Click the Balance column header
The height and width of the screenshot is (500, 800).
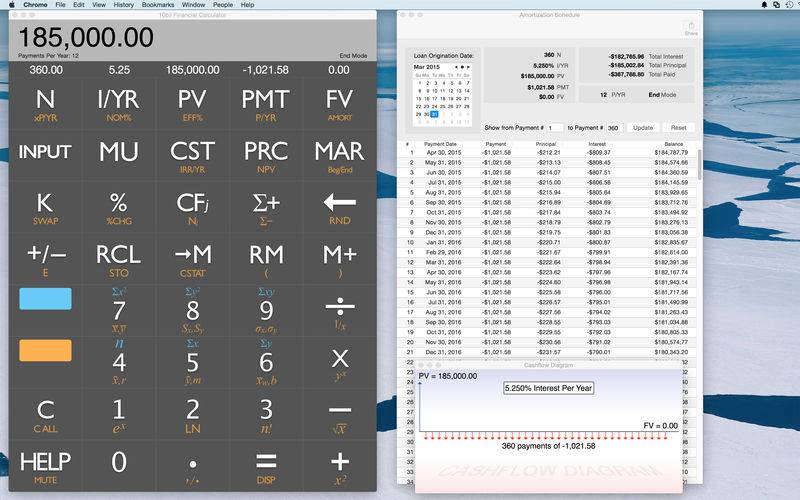pos(673,144)
